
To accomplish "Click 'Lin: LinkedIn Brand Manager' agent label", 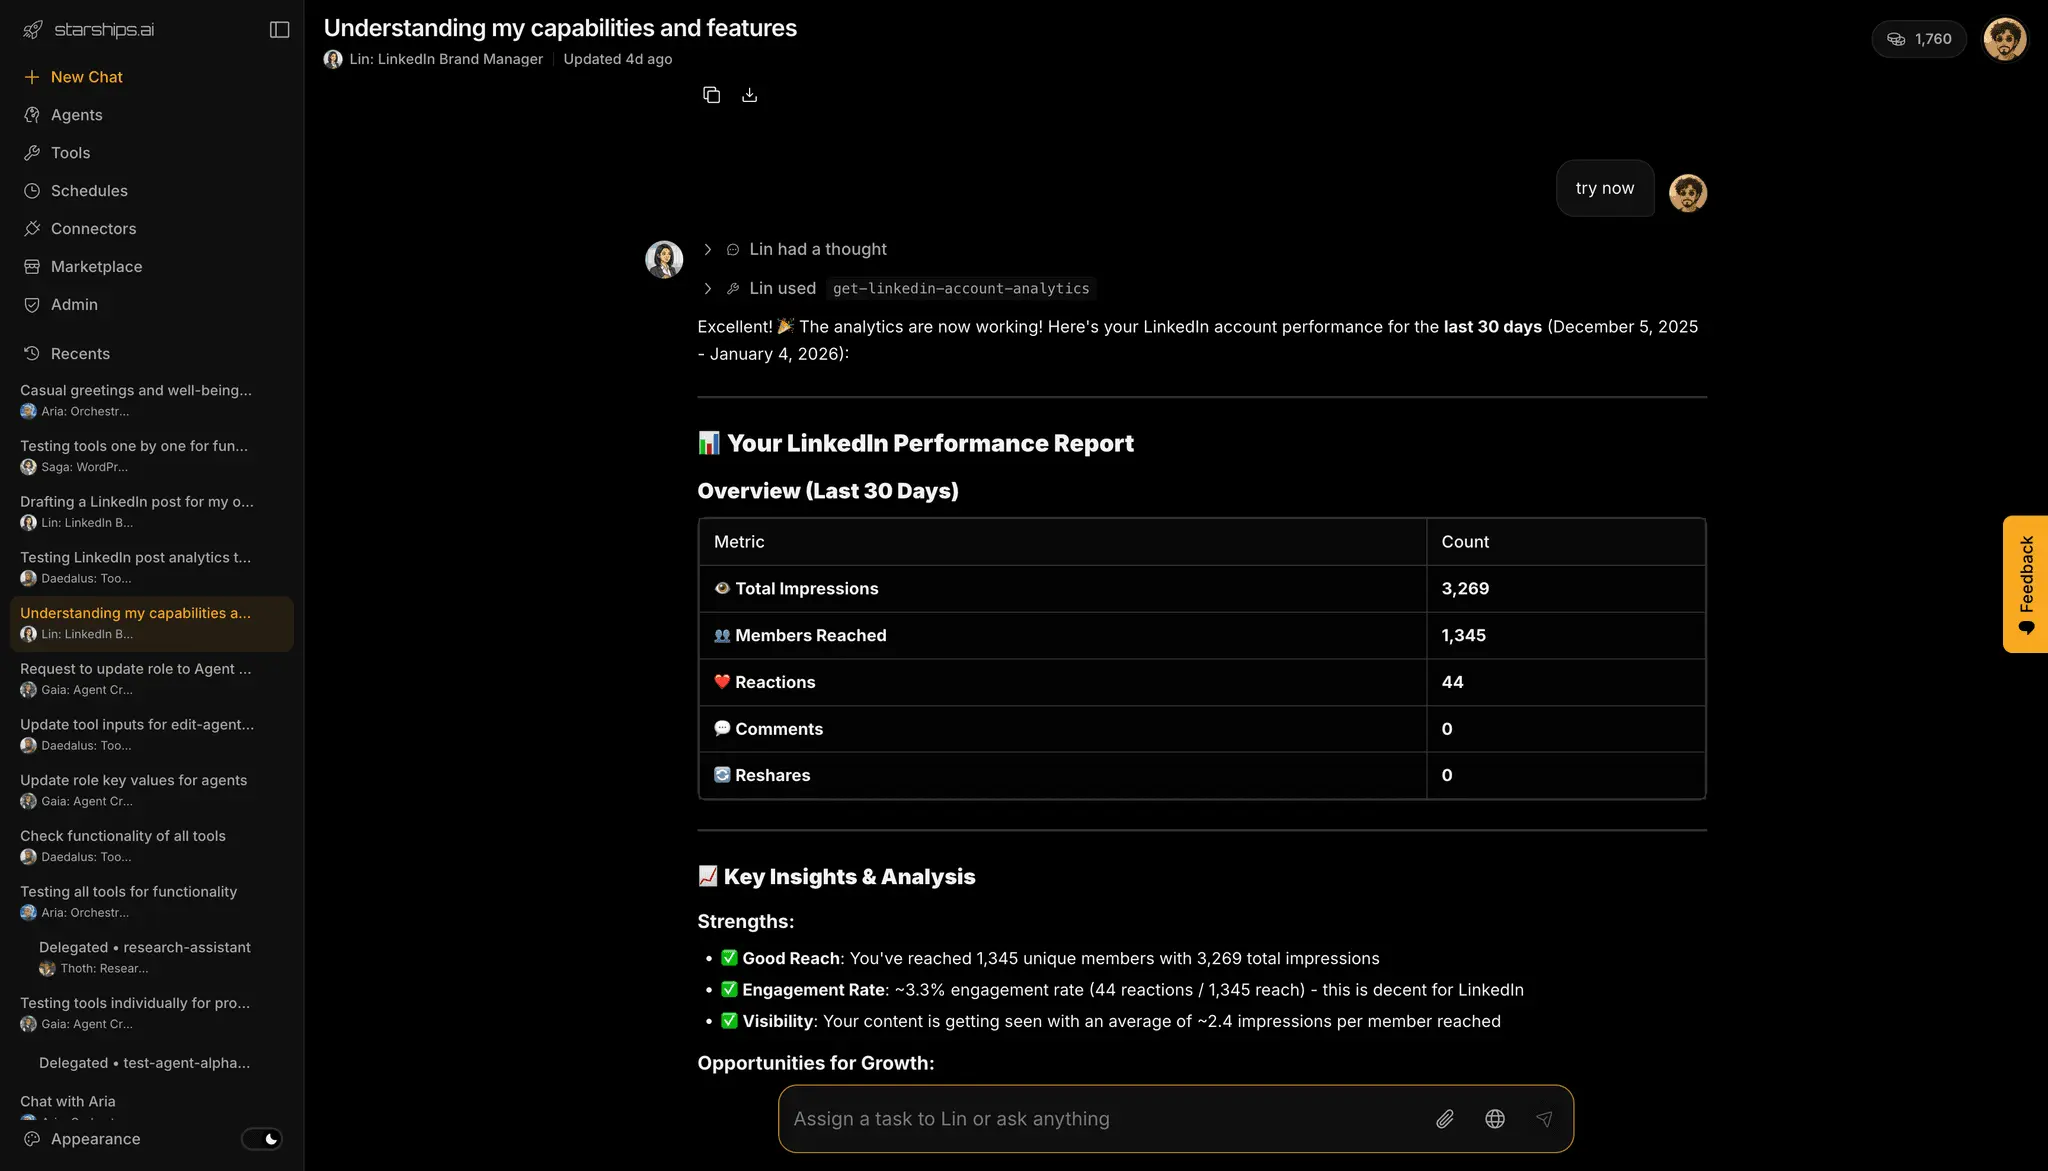I will [x=446, y=59].
